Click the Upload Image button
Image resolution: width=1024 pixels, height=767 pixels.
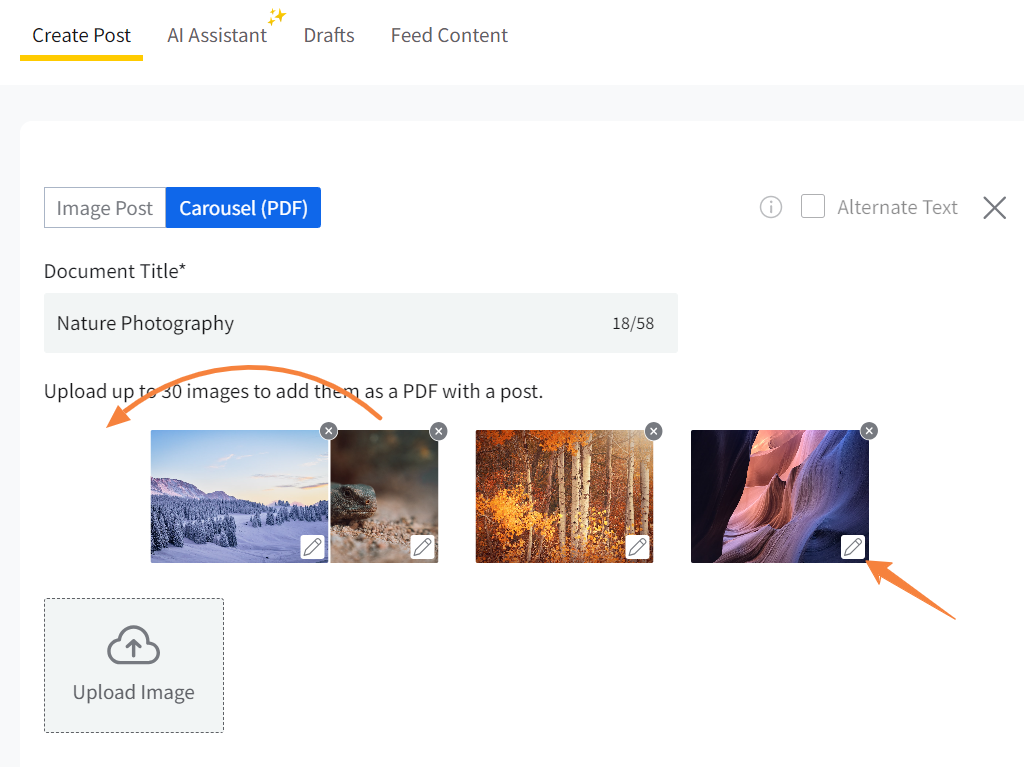click(134, 665)
